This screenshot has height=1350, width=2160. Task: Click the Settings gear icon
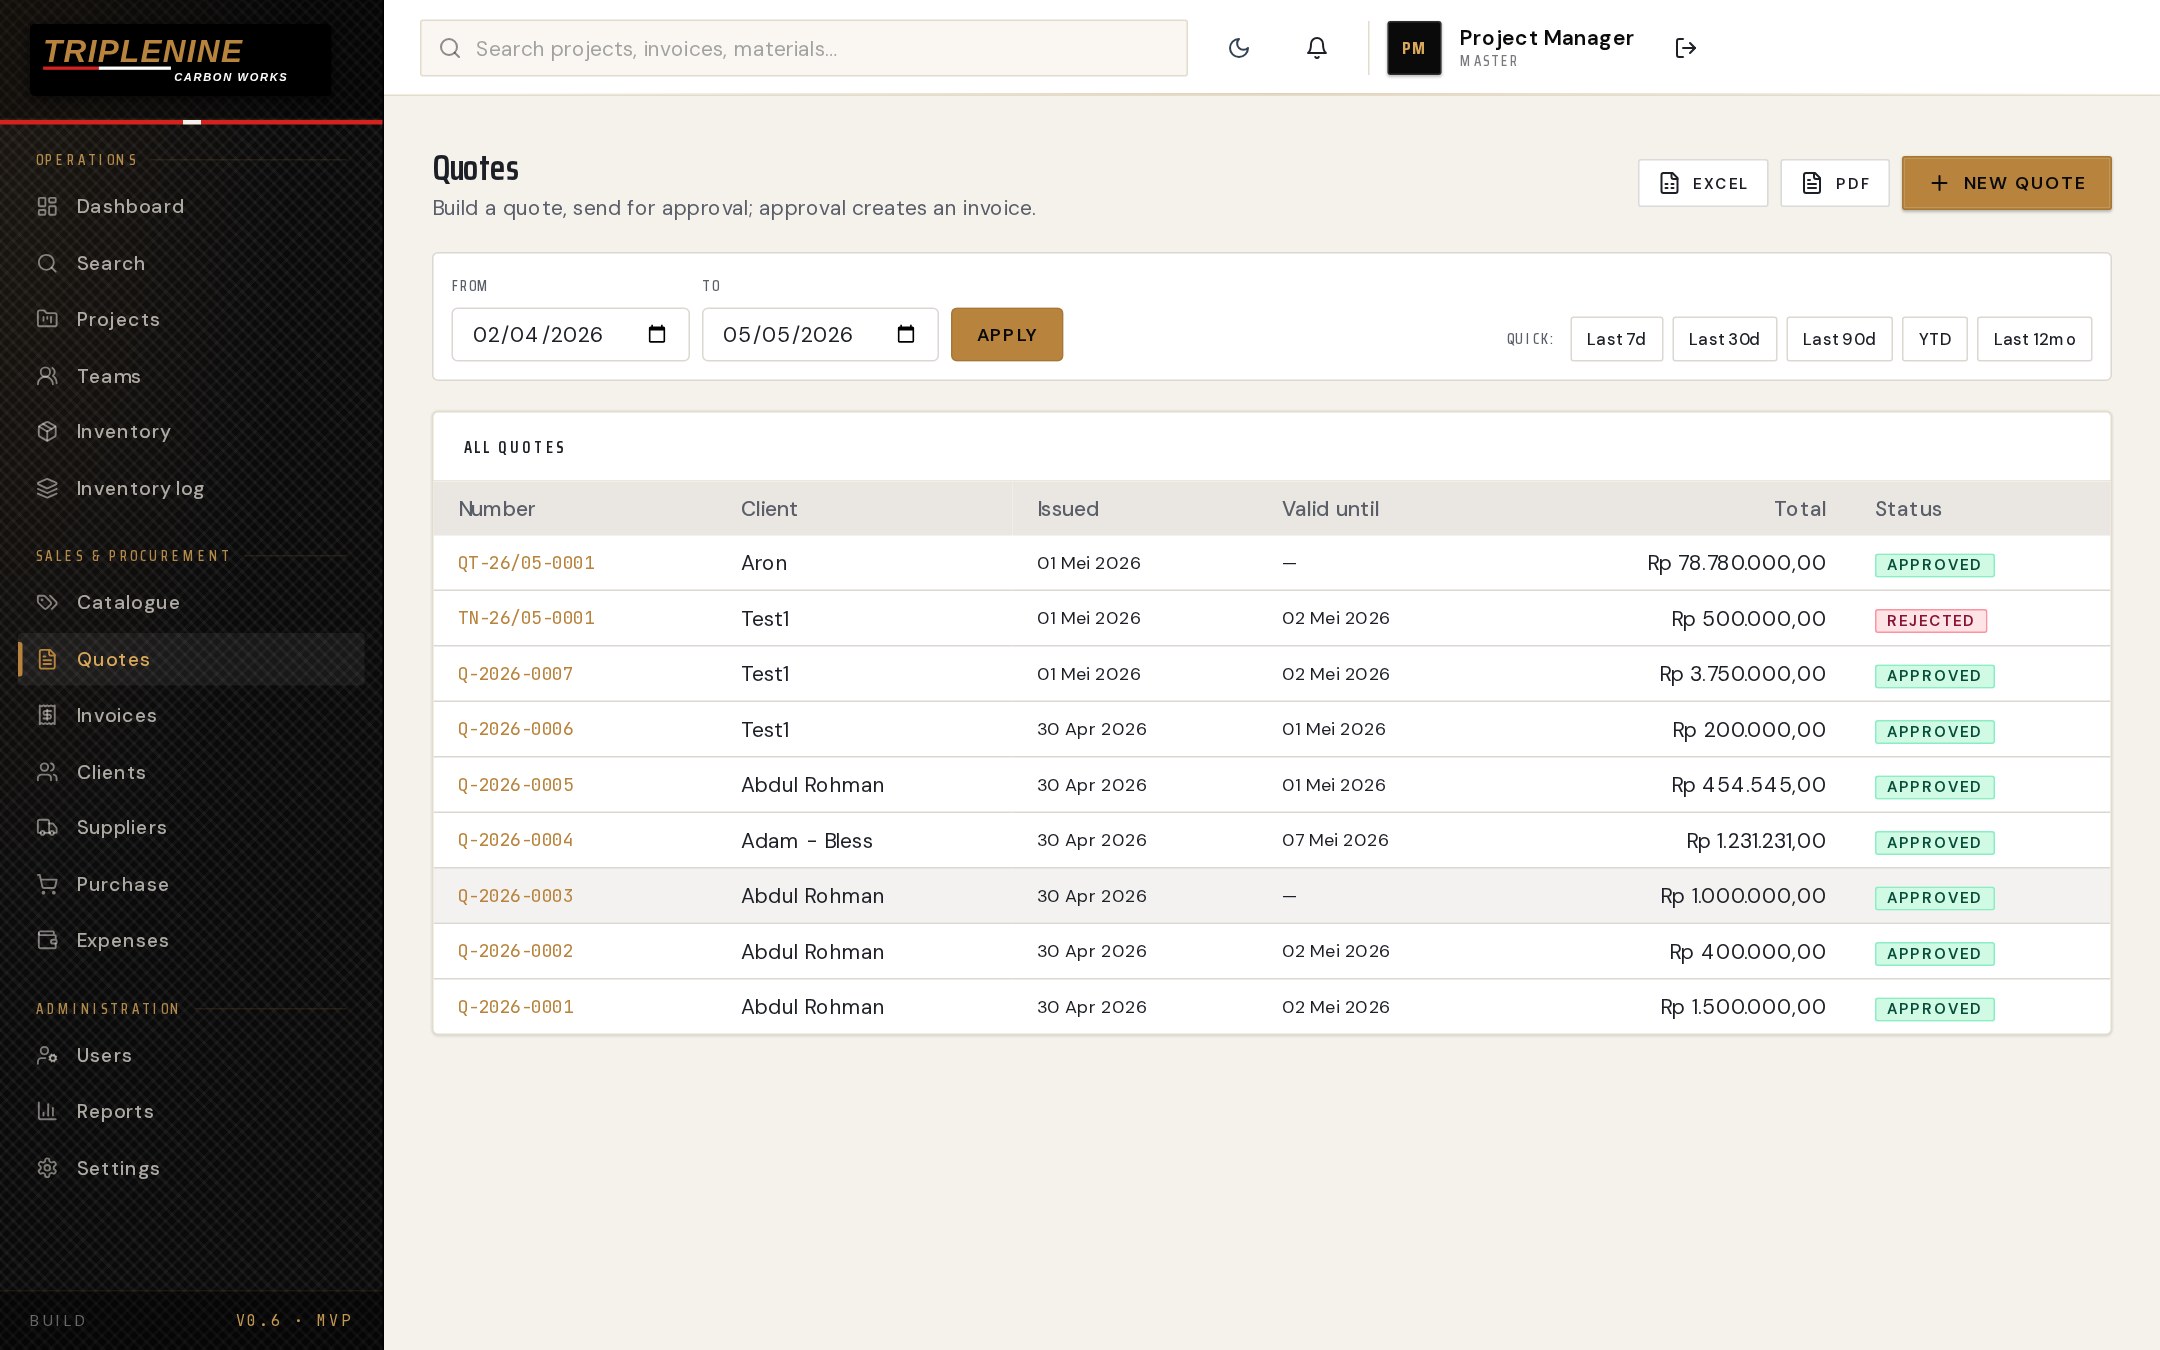pyautogui.click(x=47, y=1168)
